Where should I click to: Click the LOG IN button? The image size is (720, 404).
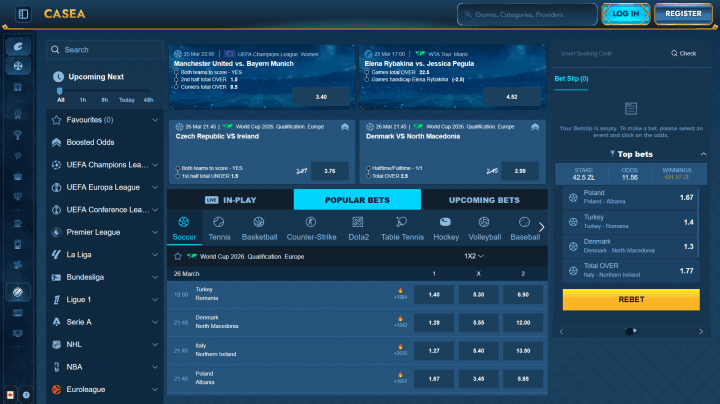coord(625,14)
